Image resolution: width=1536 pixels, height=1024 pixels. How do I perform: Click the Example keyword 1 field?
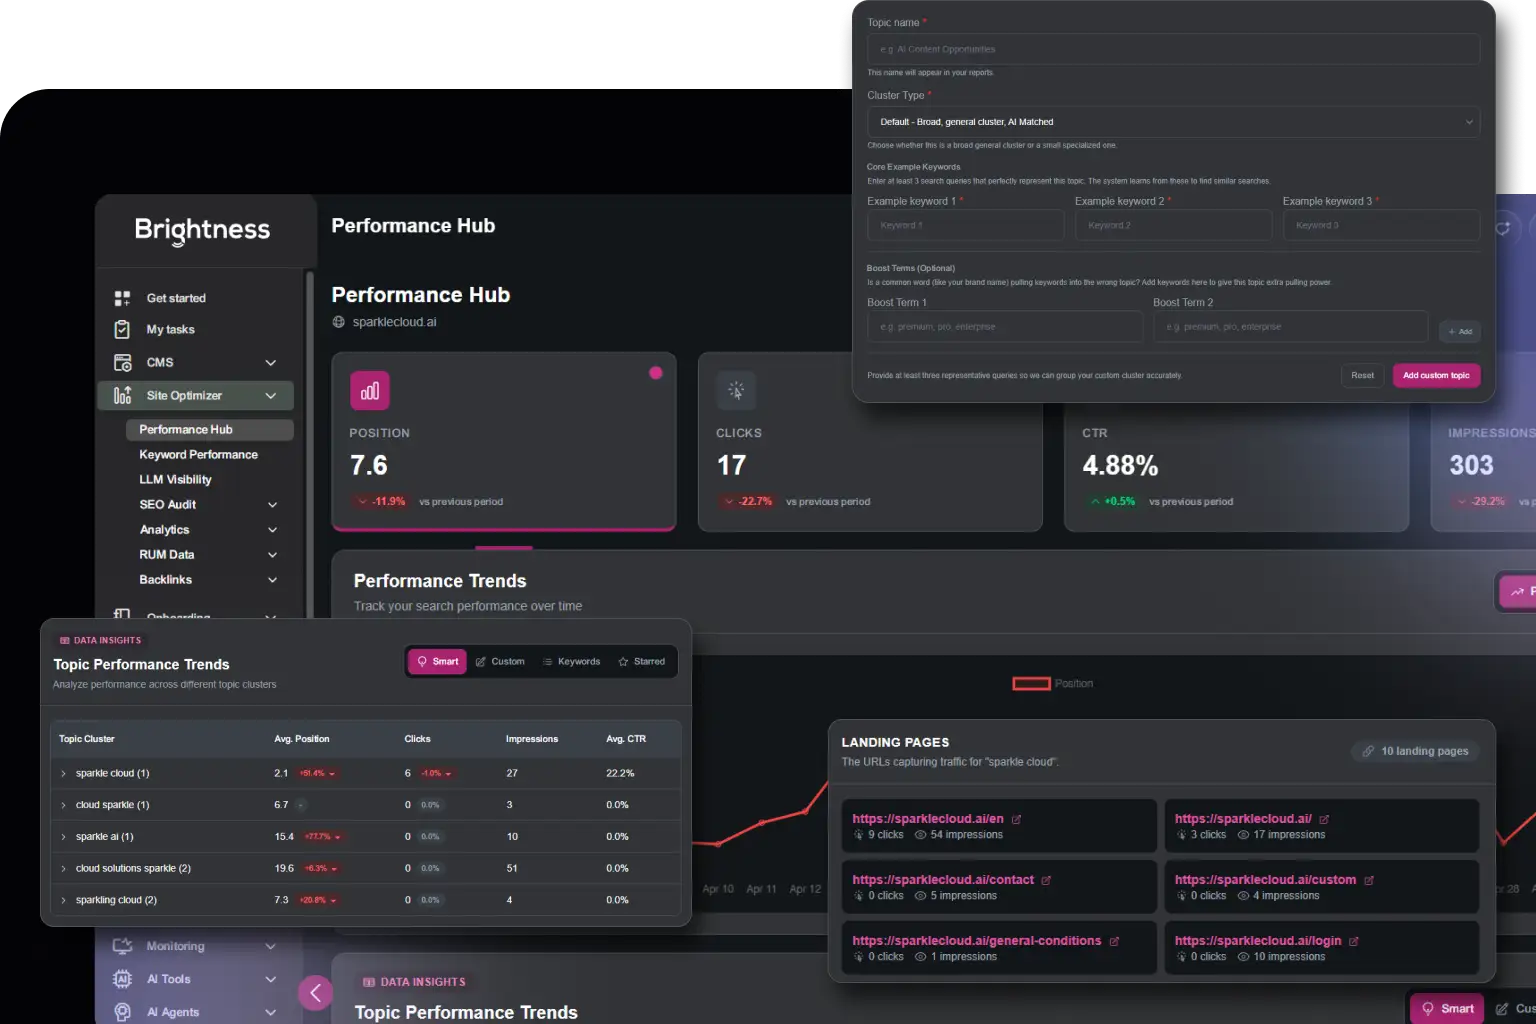965,225
